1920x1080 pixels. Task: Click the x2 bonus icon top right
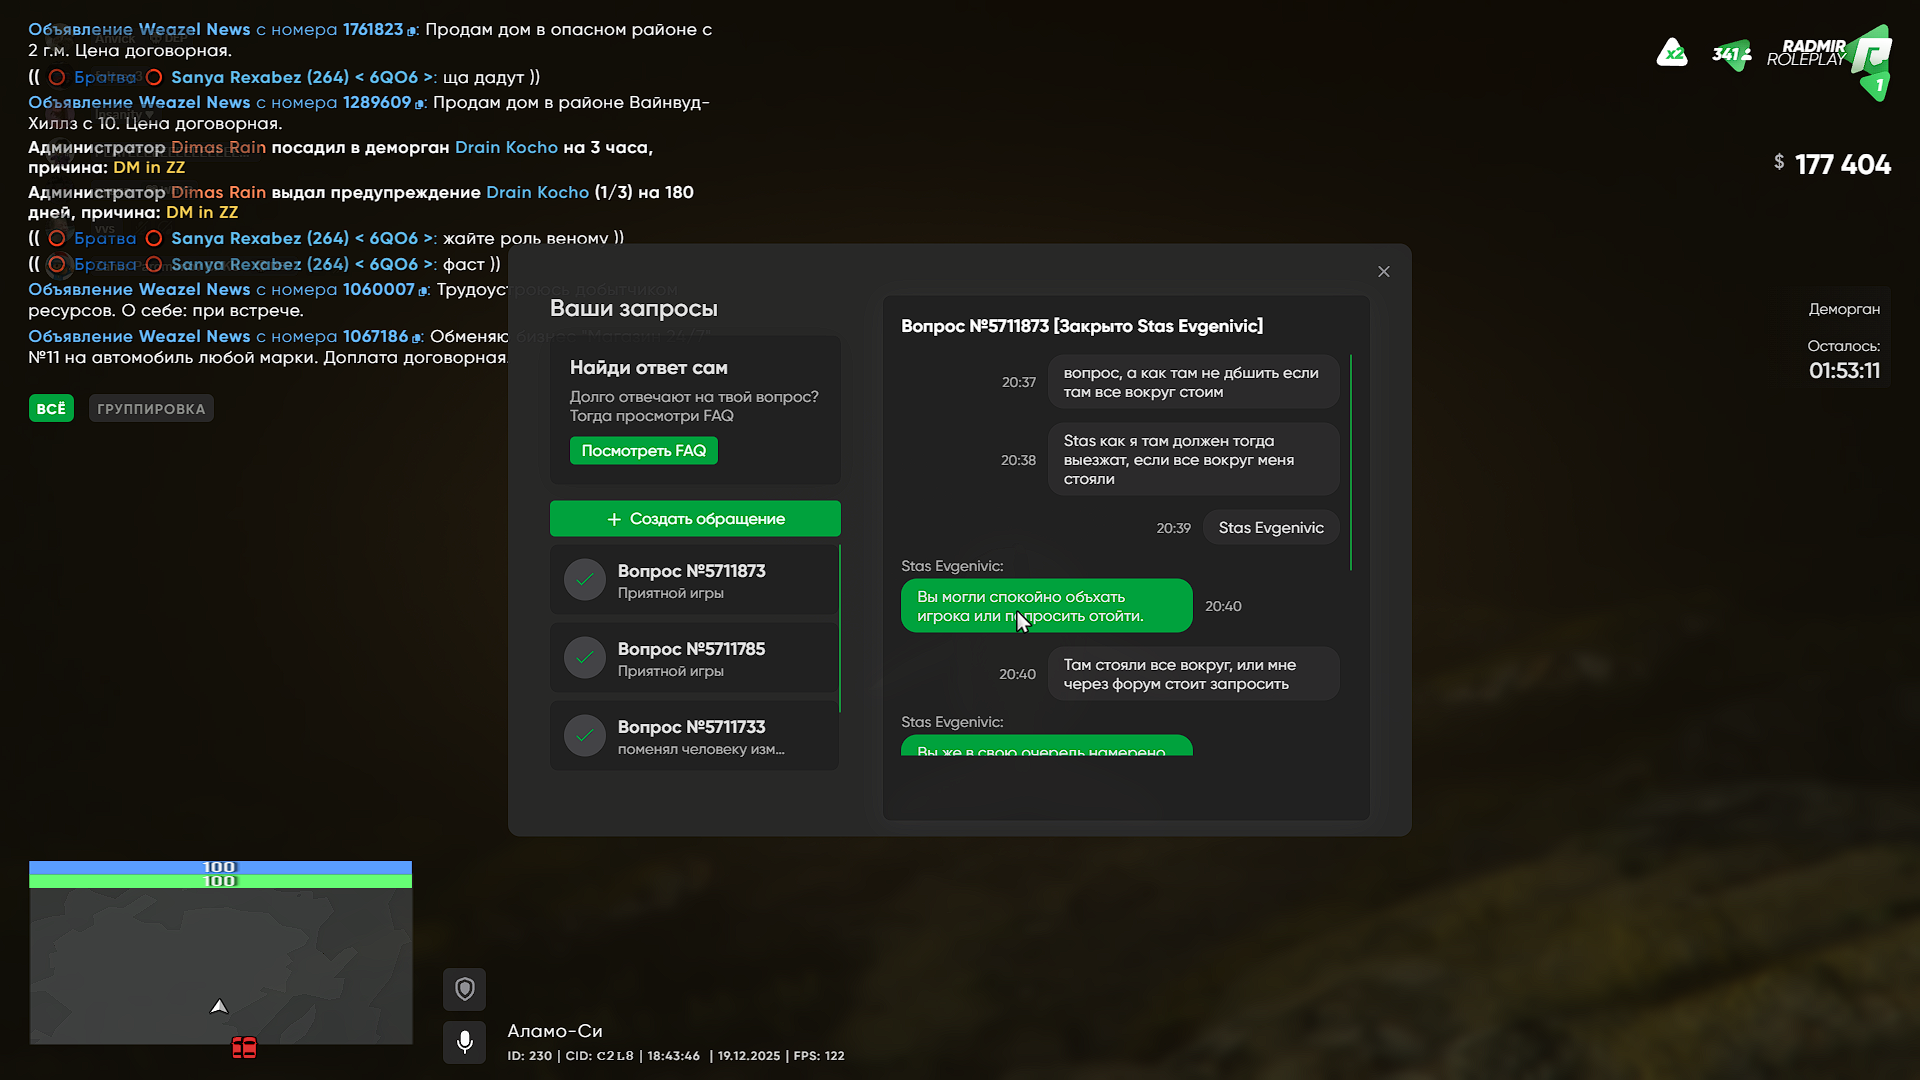point(1671,53)
